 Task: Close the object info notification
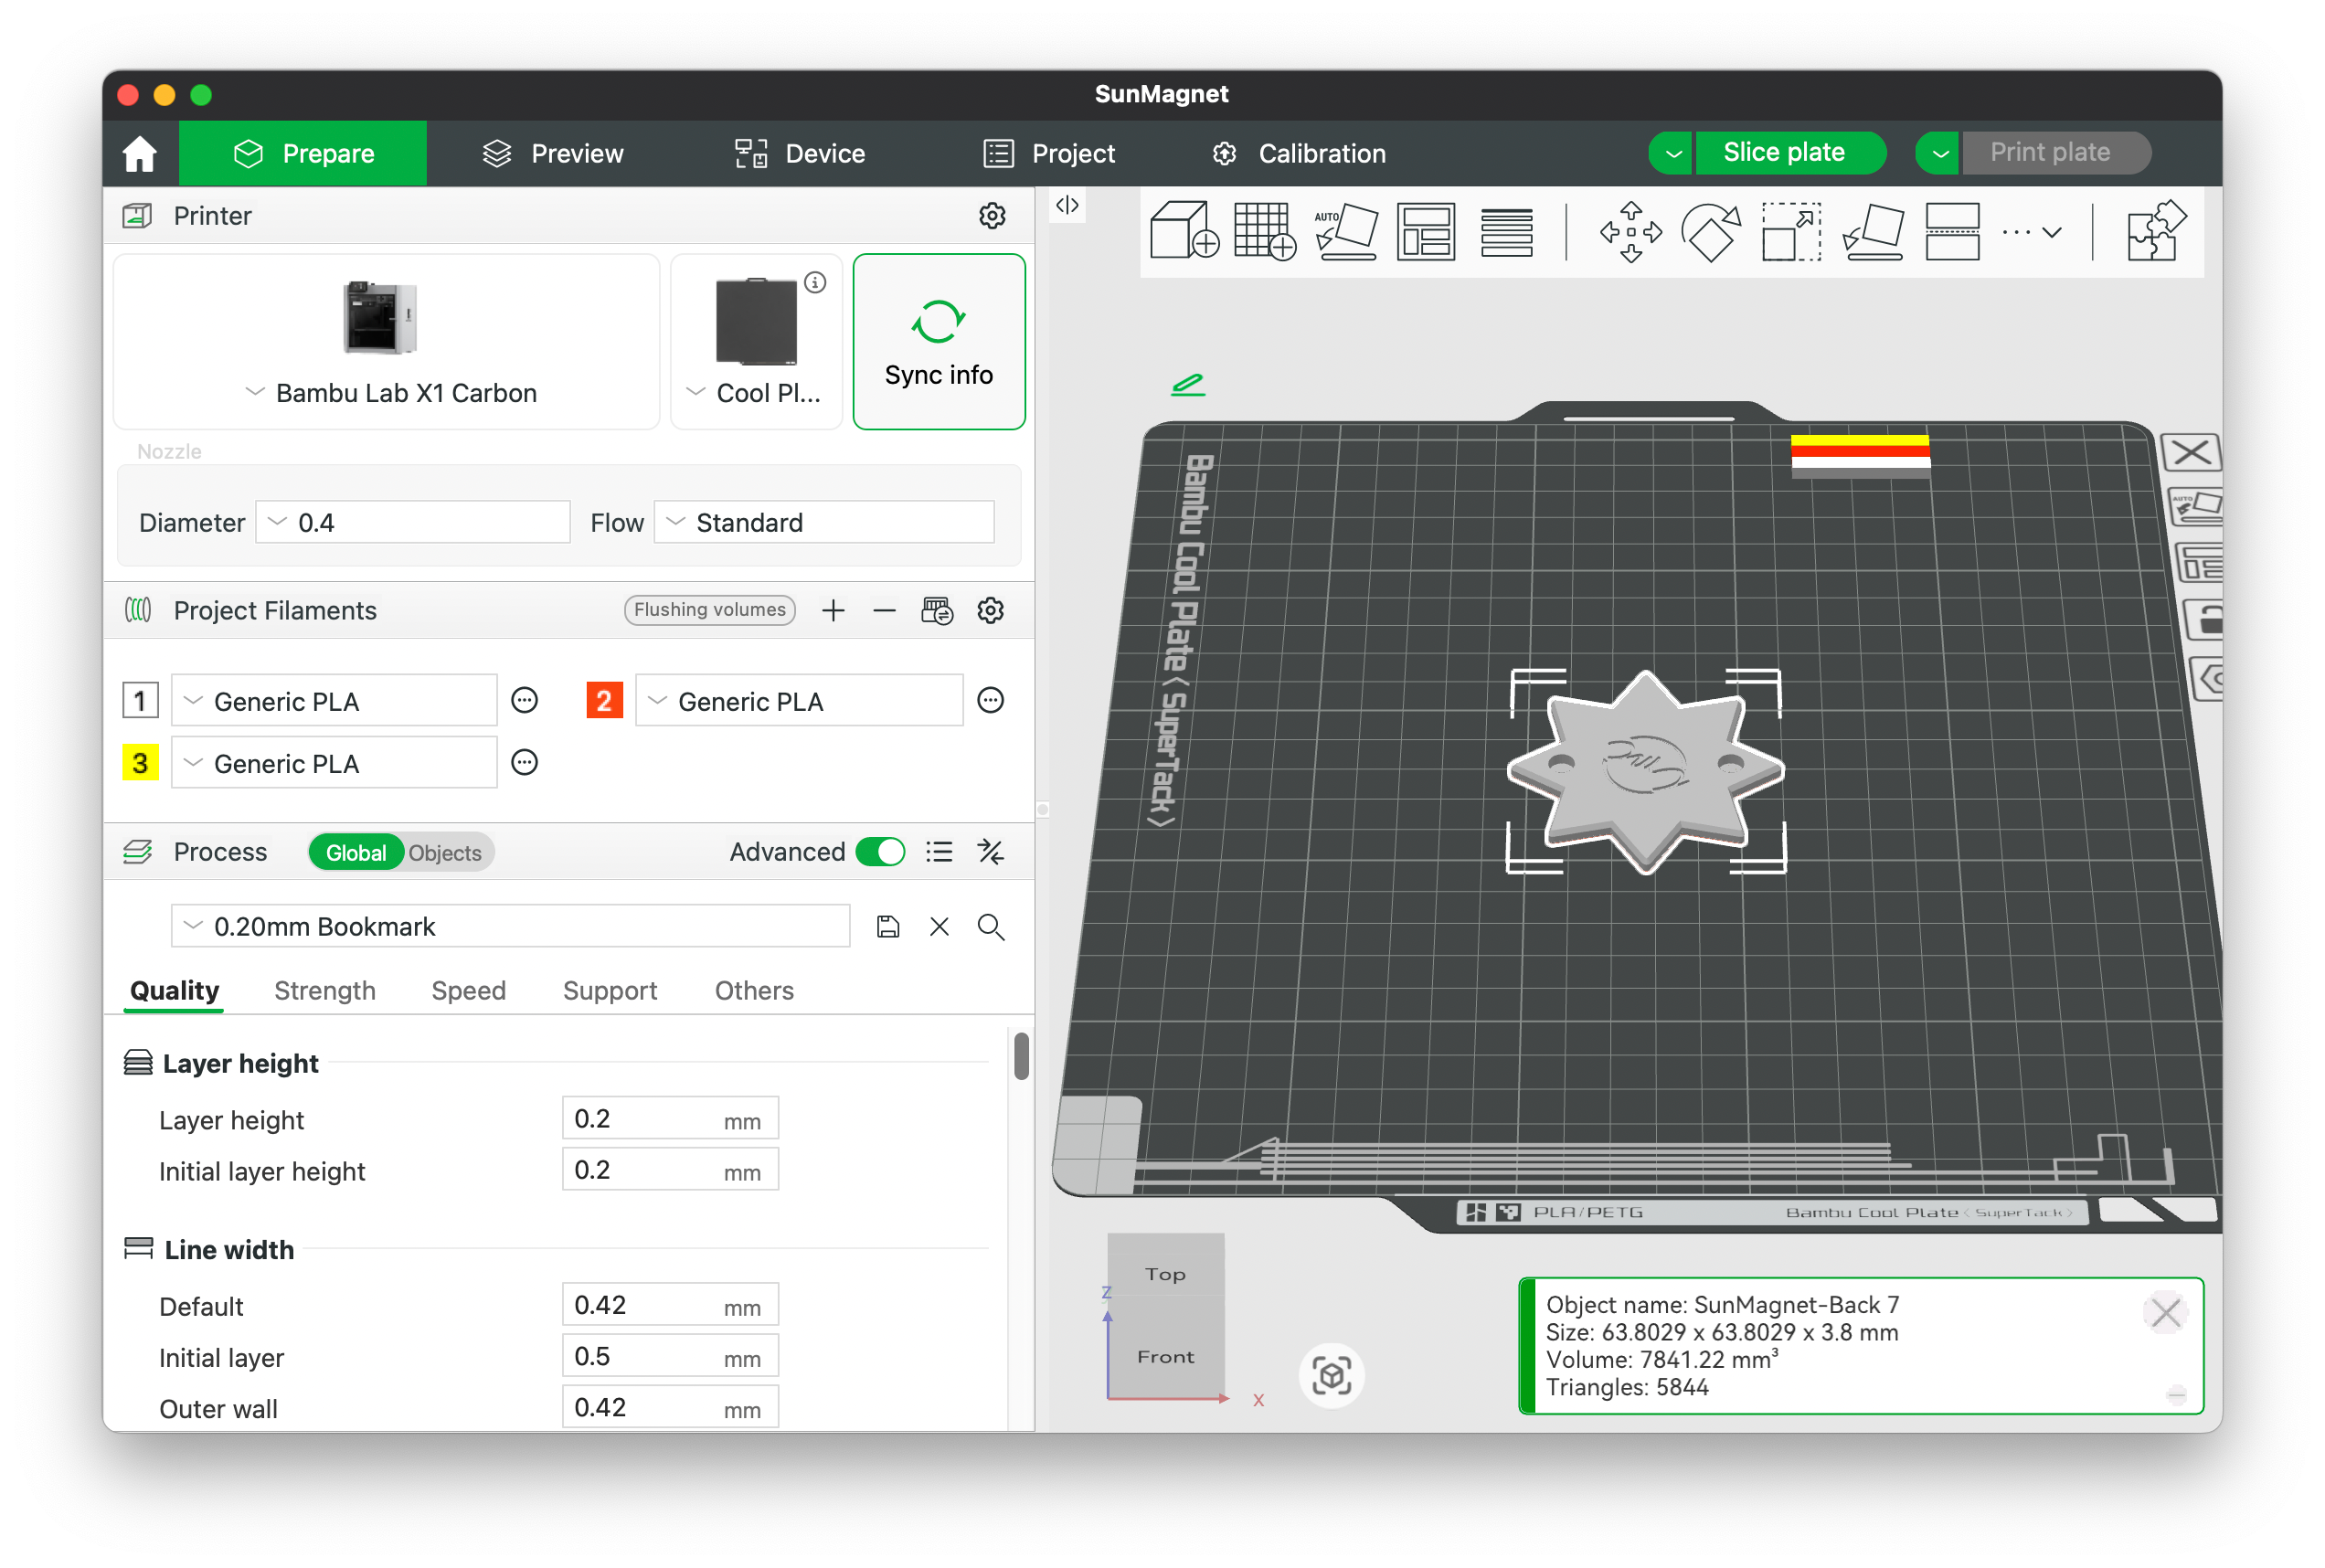click(x=2165, y=1311)
